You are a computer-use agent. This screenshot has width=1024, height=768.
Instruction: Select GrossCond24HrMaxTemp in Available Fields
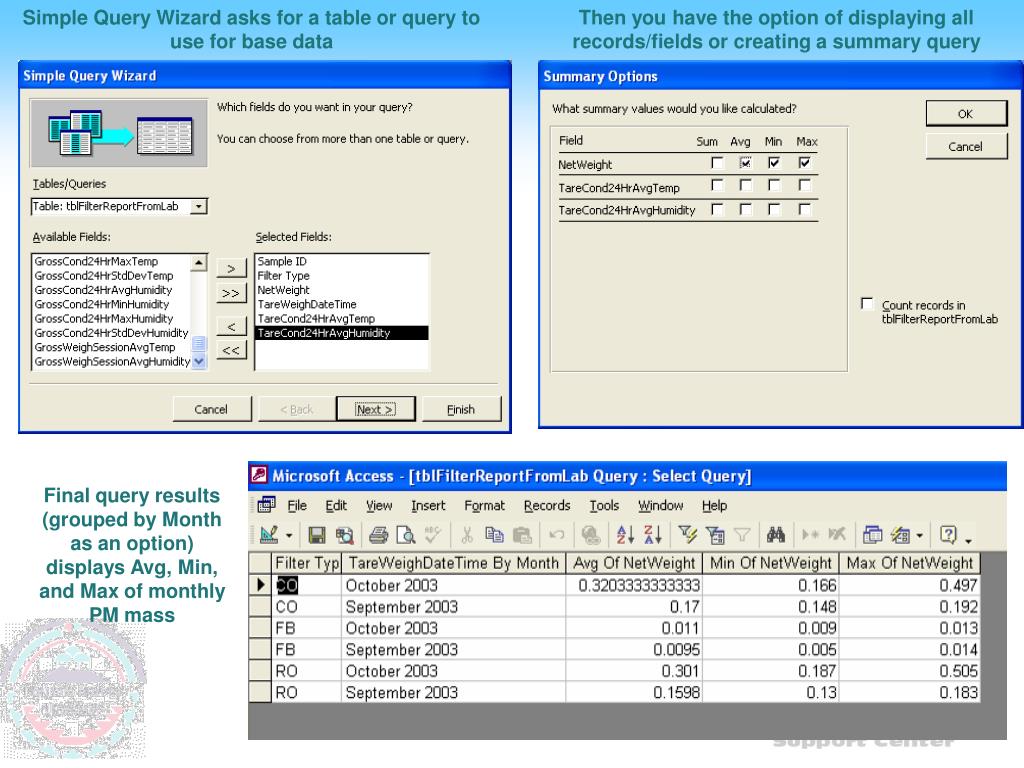112,261
